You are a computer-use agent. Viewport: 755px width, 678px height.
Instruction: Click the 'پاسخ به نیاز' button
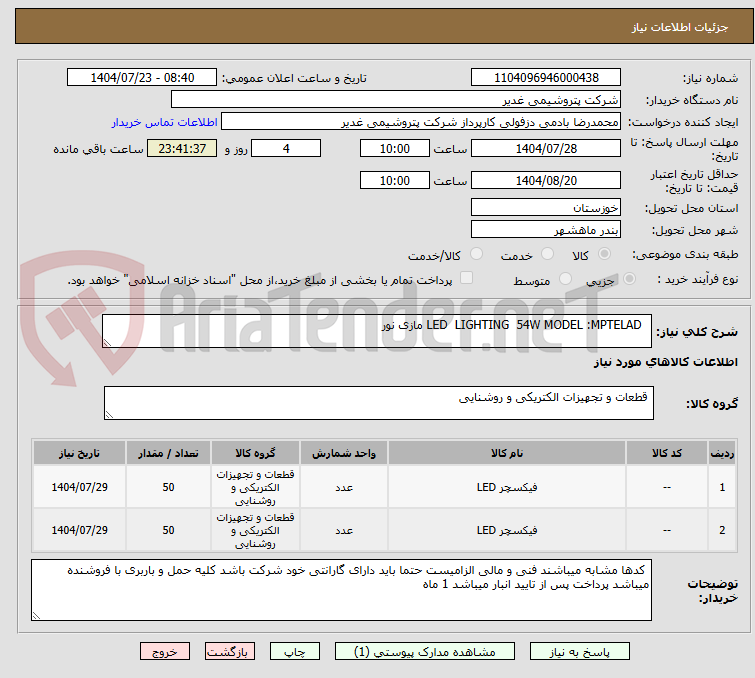tap(579, 652)
